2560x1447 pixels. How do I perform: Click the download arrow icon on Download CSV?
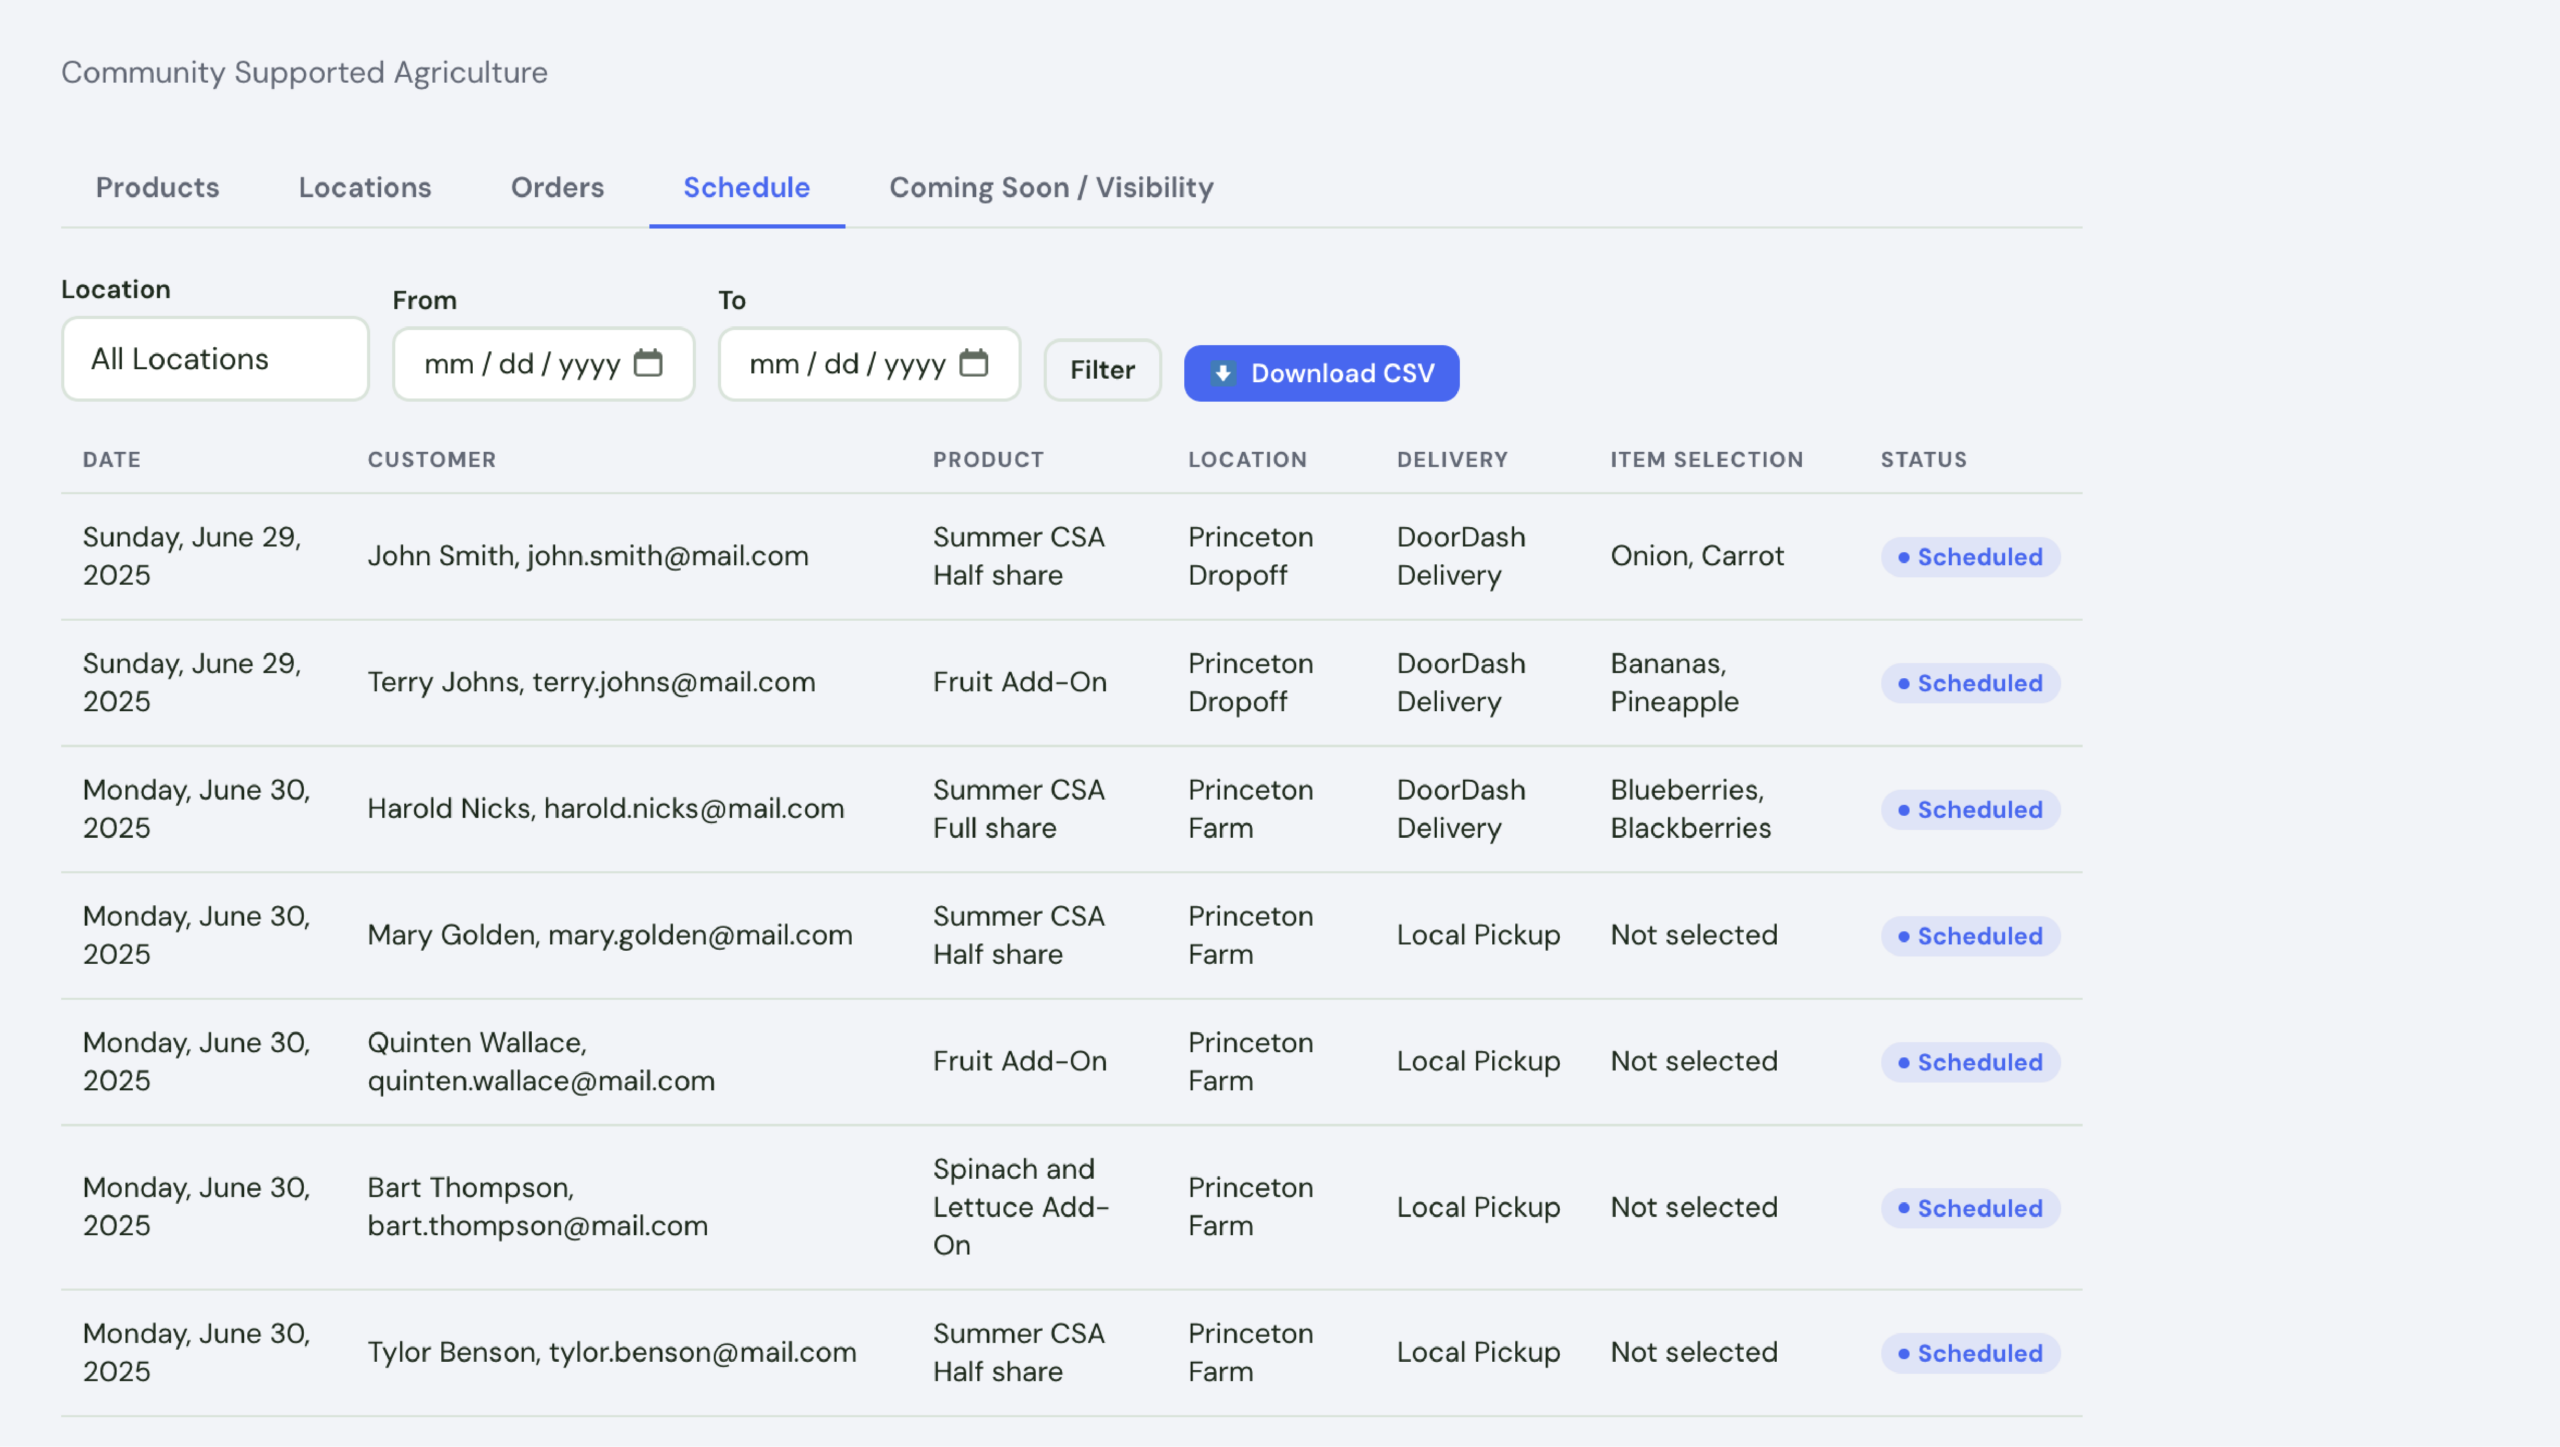coord(1224,372)
